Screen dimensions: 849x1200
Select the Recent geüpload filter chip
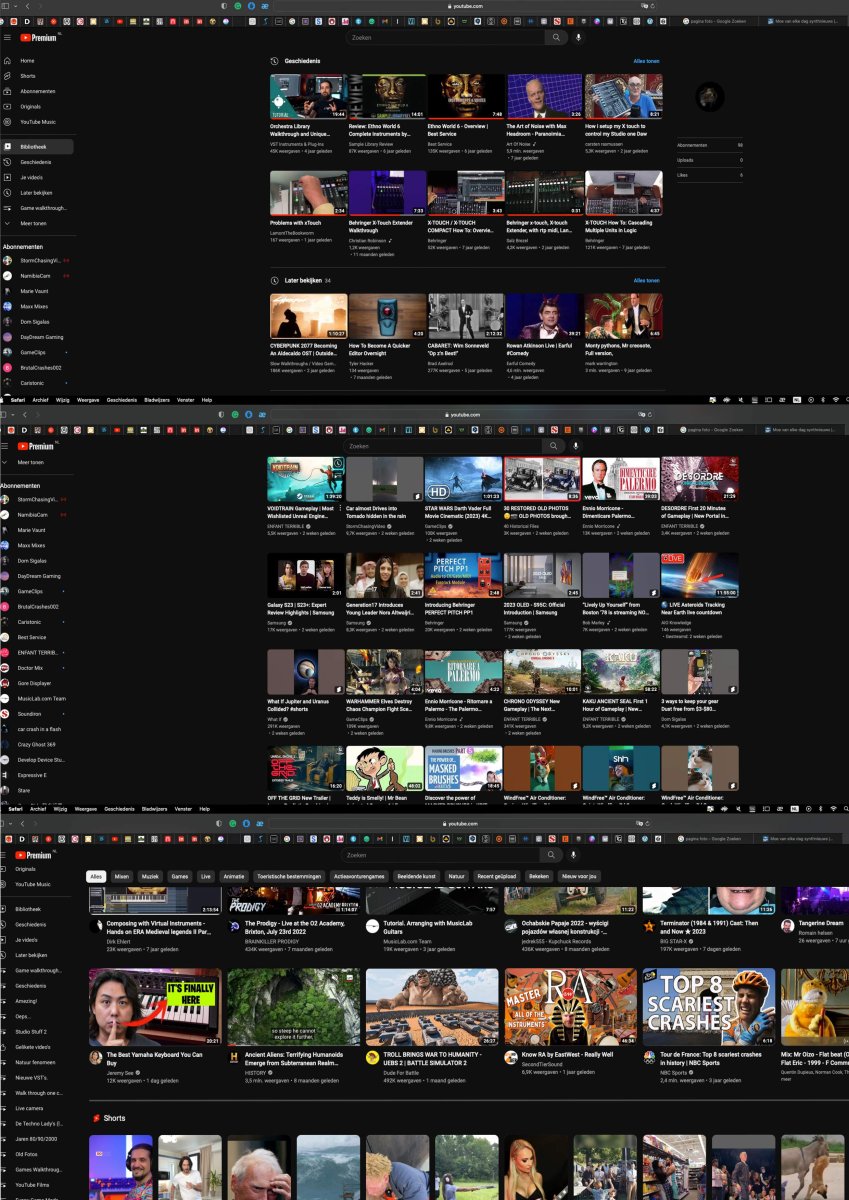pos(497,876)
